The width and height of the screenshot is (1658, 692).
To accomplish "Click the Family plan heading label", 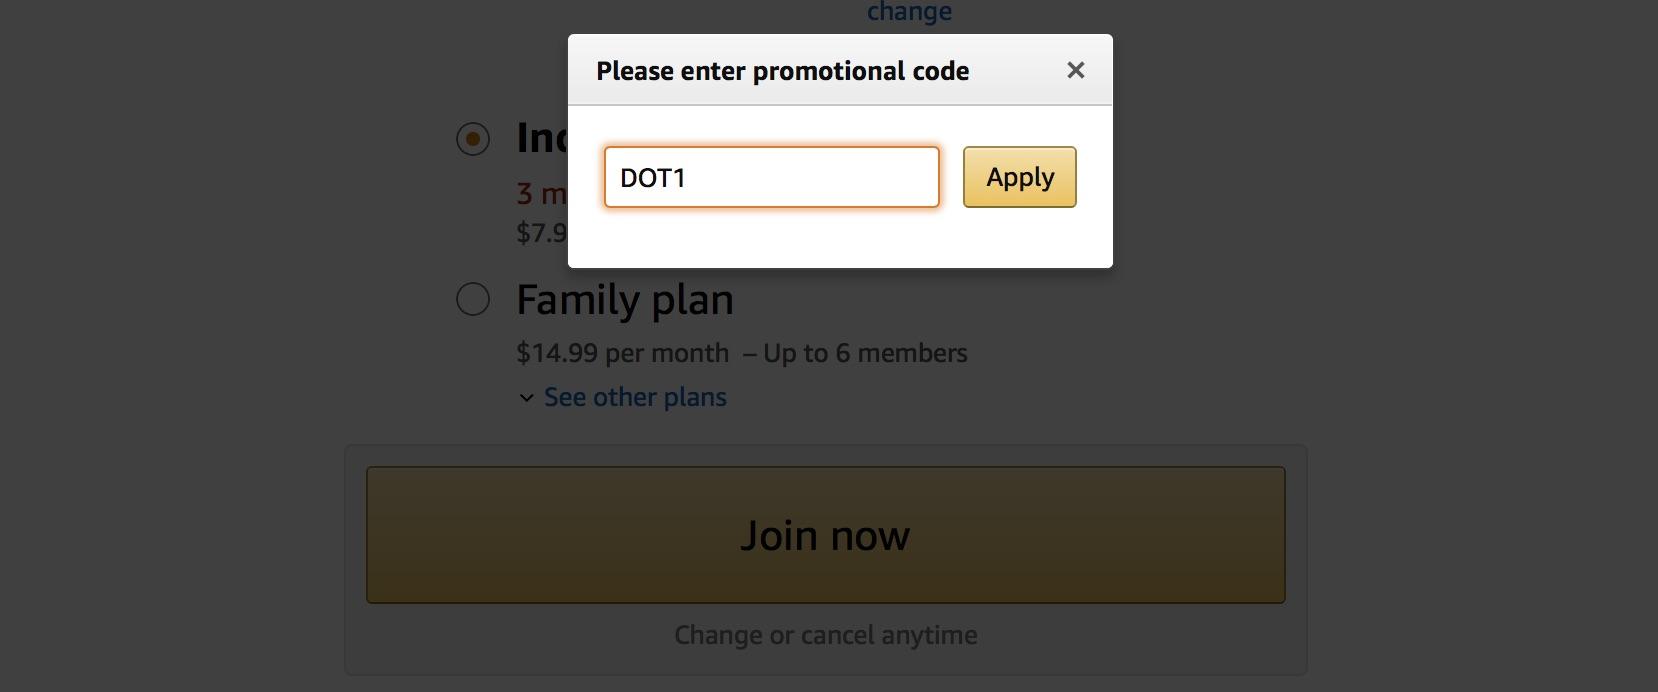I will (625, 300).
